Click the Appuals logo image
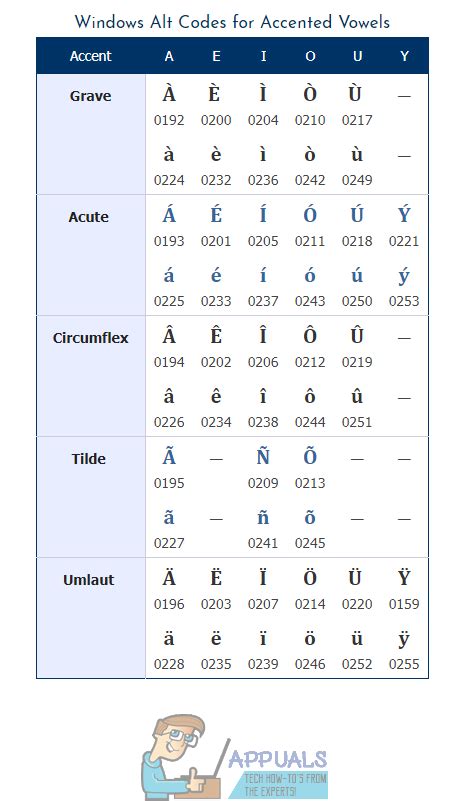This screenshot has width=468, height=801. (236, 758)
